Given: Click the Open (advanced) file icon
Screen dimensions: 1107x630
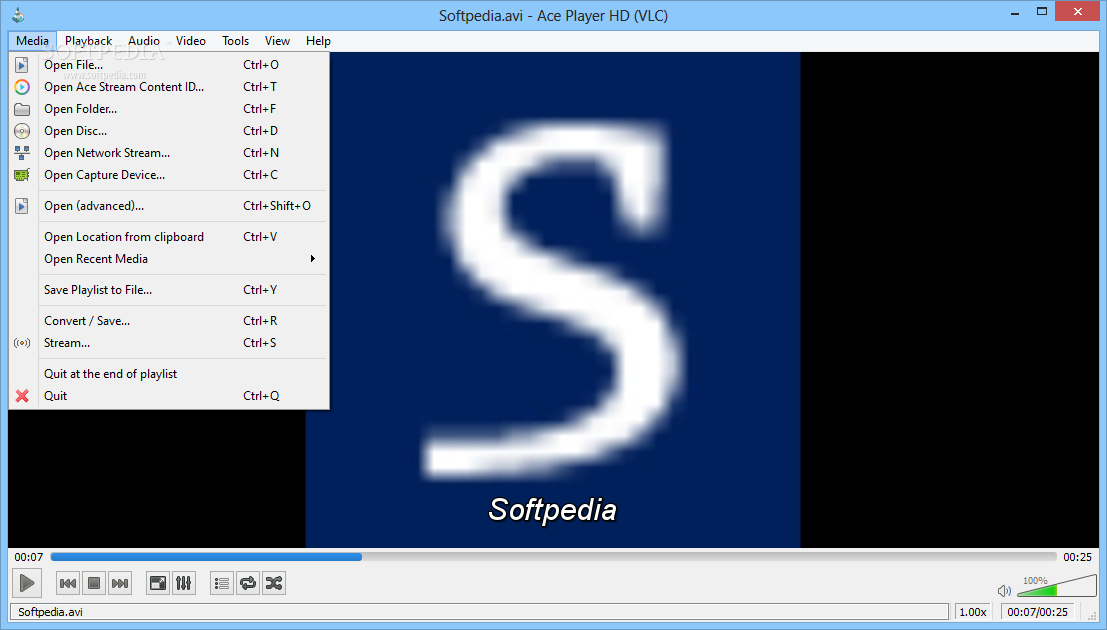Looking at the screenshot, I should (22, 206).
